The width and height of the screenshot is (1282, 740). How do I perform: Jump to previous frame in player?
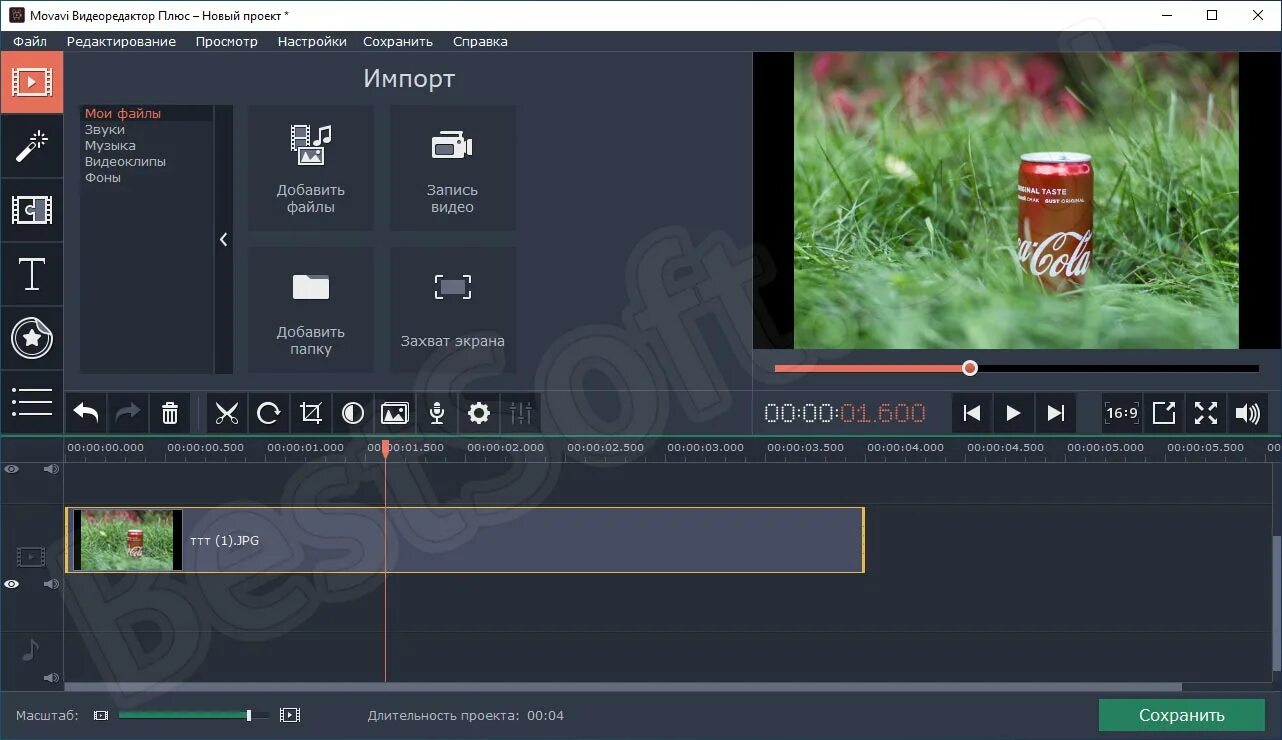tap(971, 413)
